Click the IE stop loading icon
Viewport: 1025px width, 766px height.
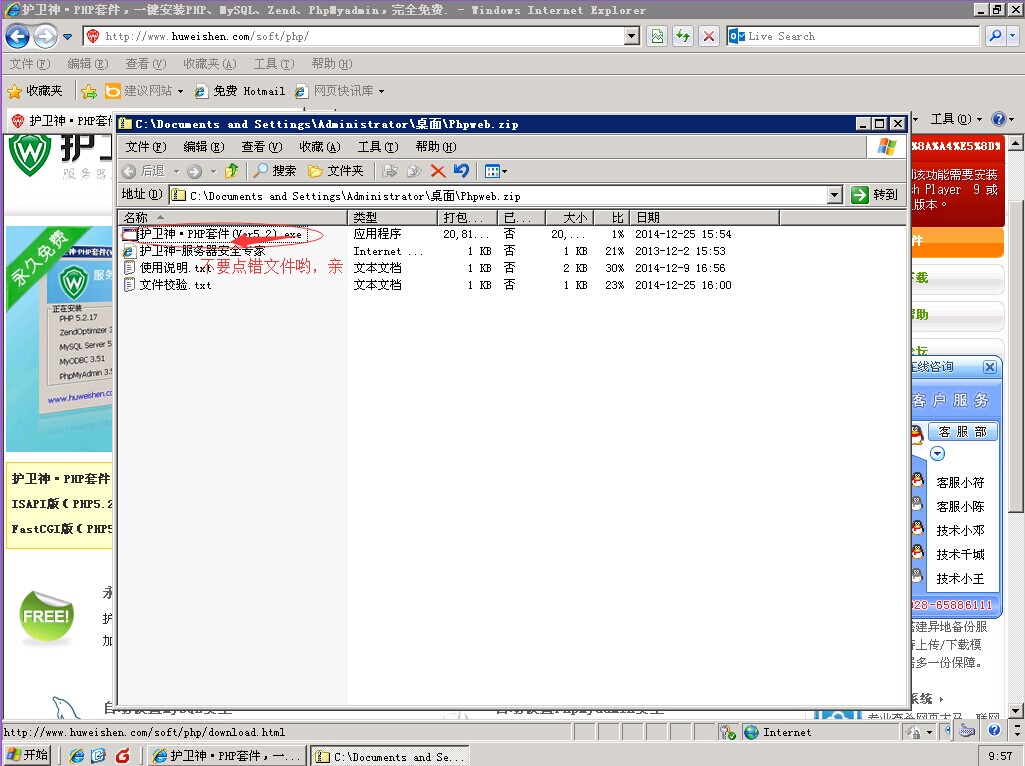708,37
